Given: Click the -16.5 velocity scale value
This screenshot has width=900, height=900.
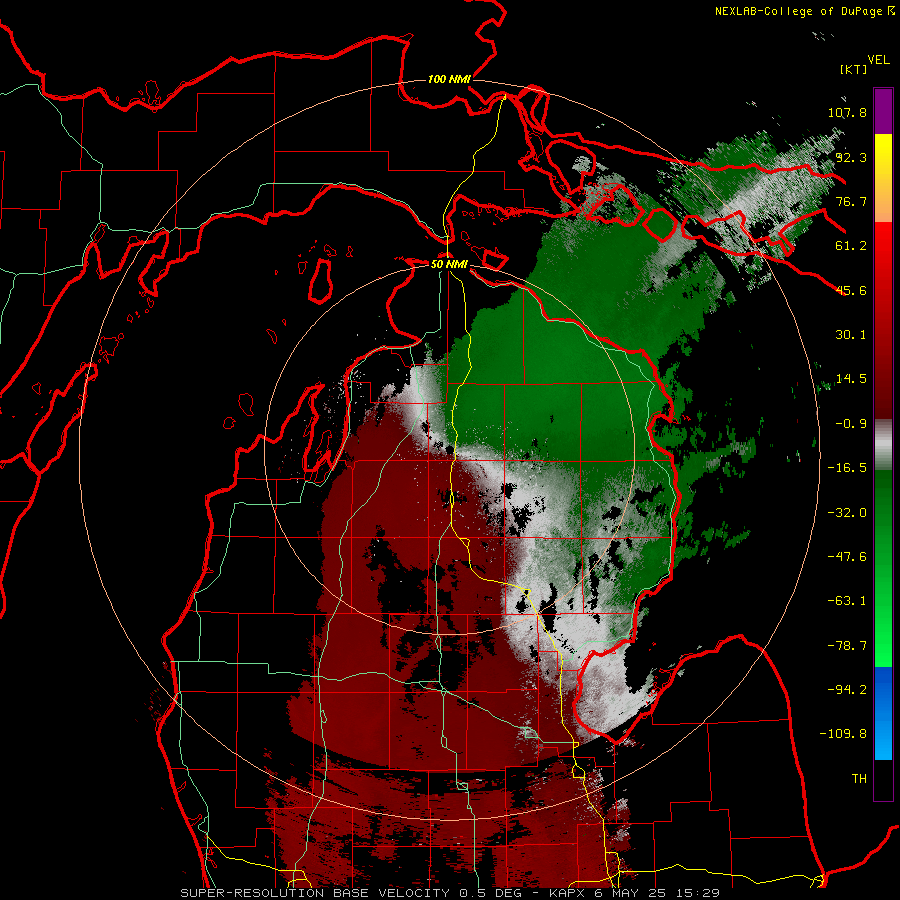Looking at the screenshot, I should click(x=847, y=468).
